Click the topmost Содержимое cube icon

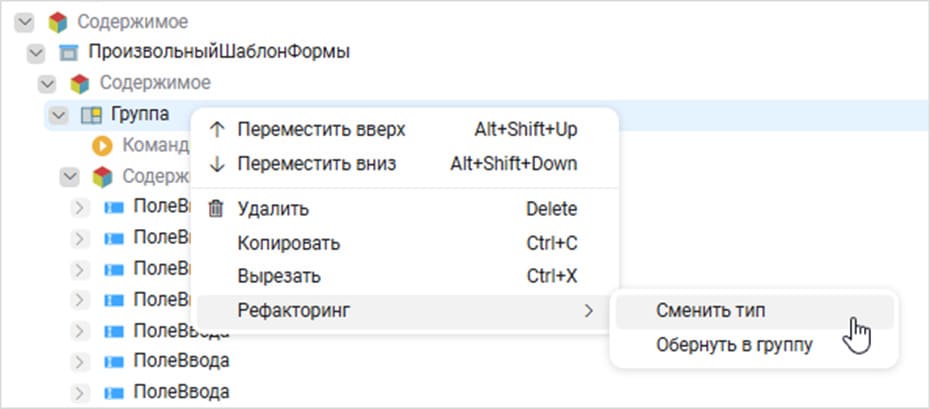pyautogui.click(x=58, y=21)
